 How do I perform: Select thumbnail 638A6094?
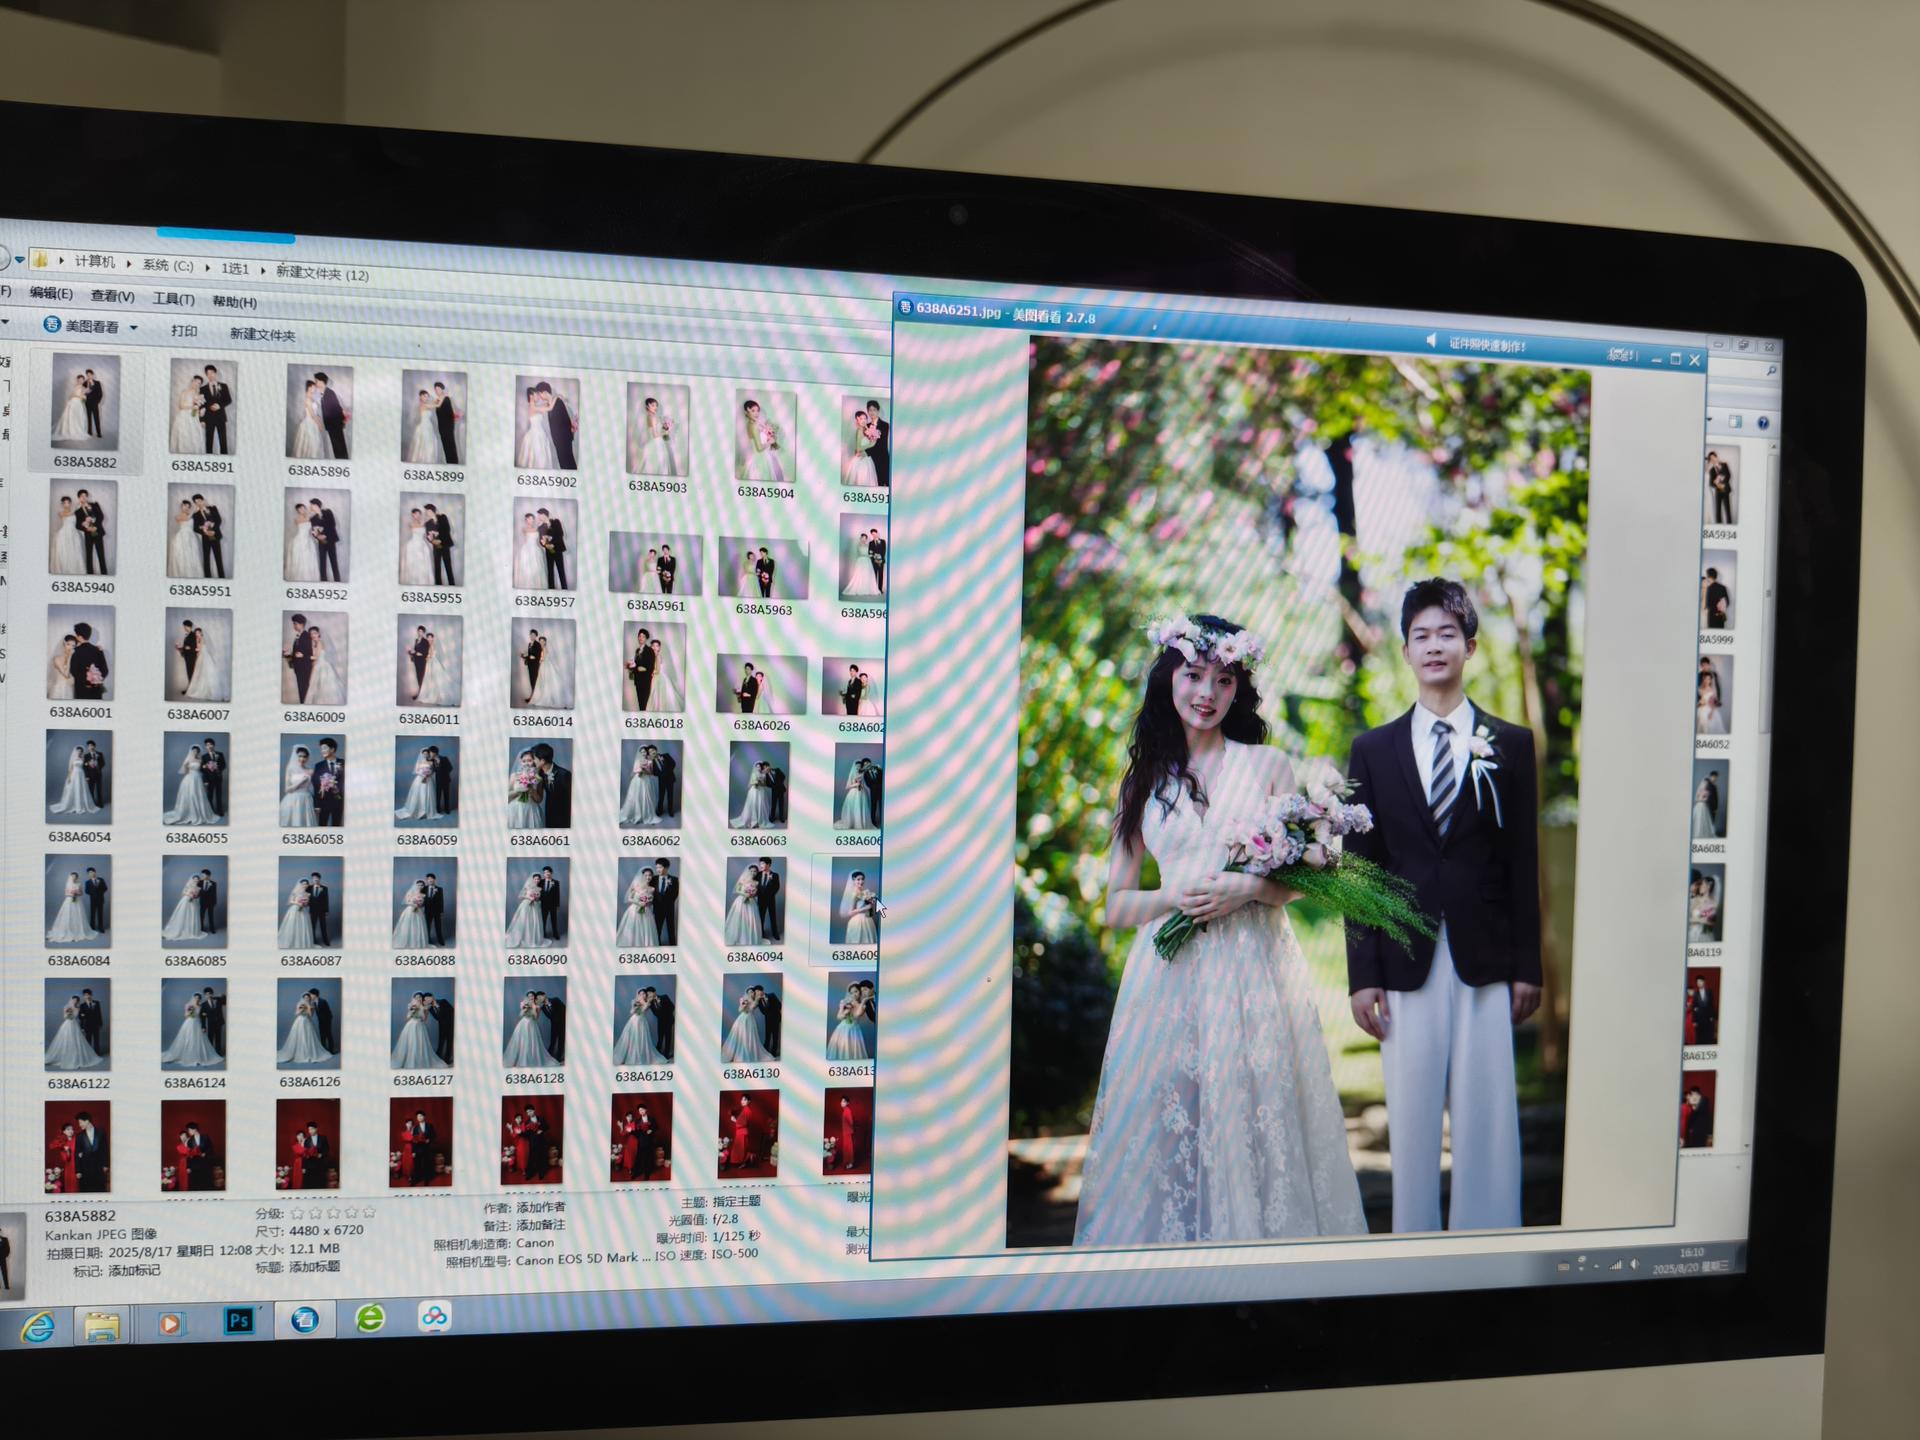coord(755,900)
